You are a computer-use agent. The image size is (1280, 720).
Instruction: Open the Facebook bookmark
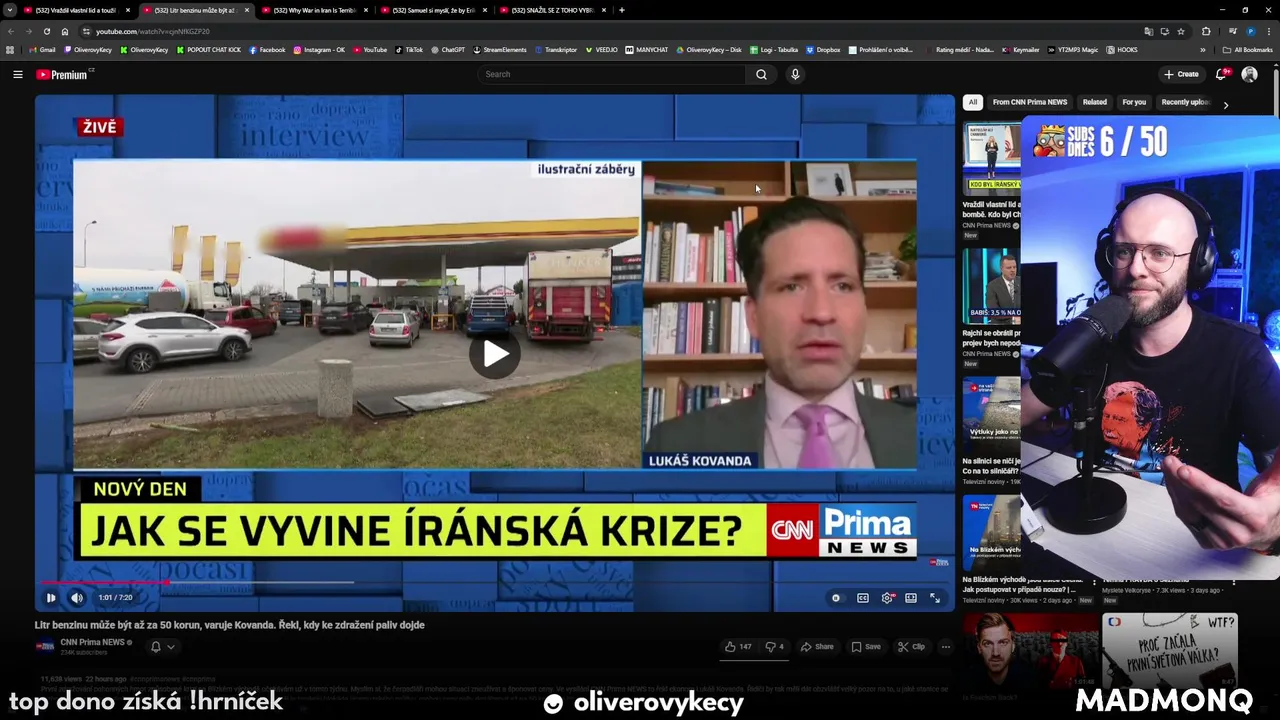coord(267,49)
